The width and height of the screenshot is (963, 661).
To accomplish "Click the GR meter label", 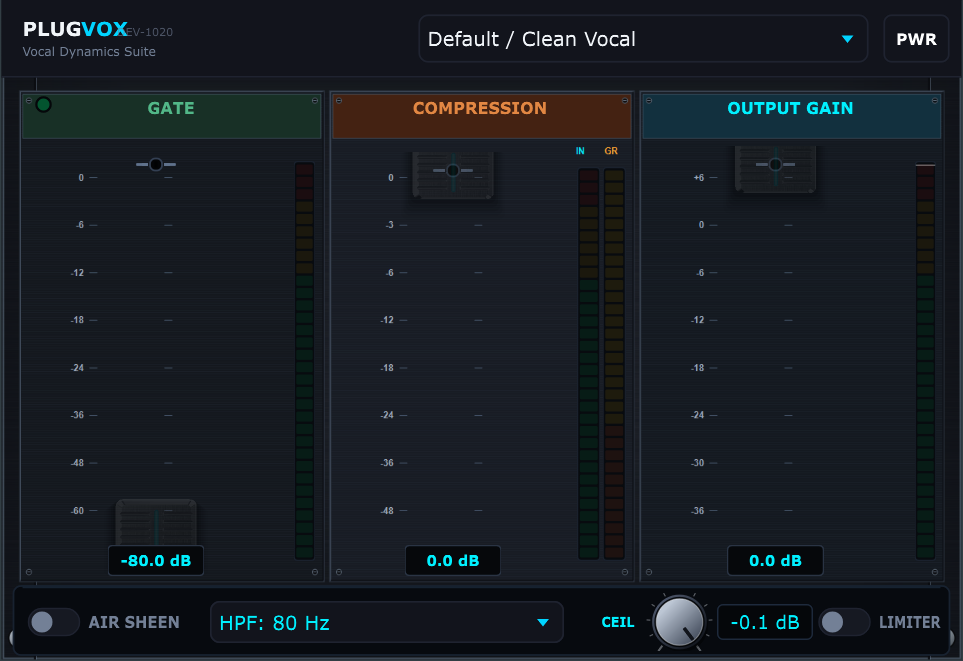I will pos(610,151).
